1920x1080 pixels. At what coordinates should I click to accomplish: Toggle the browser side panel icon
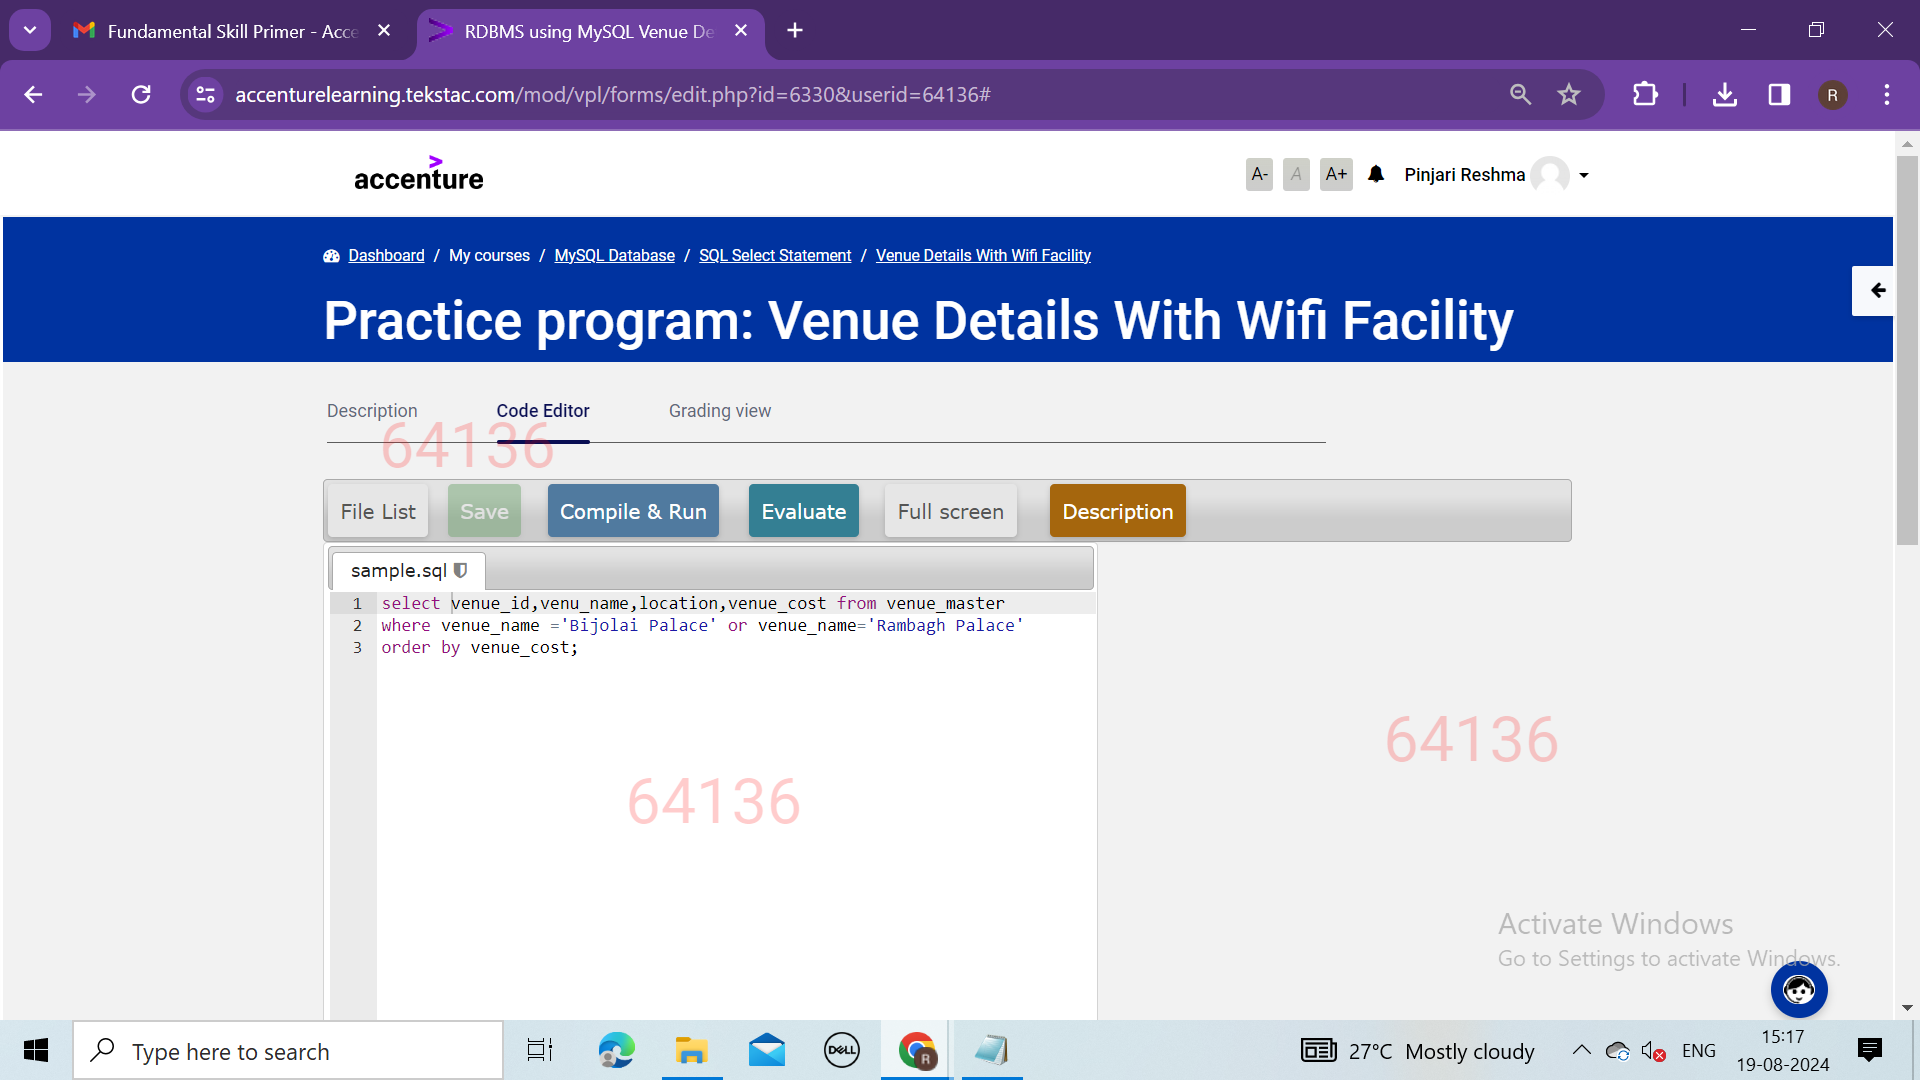click(1779, 94)
